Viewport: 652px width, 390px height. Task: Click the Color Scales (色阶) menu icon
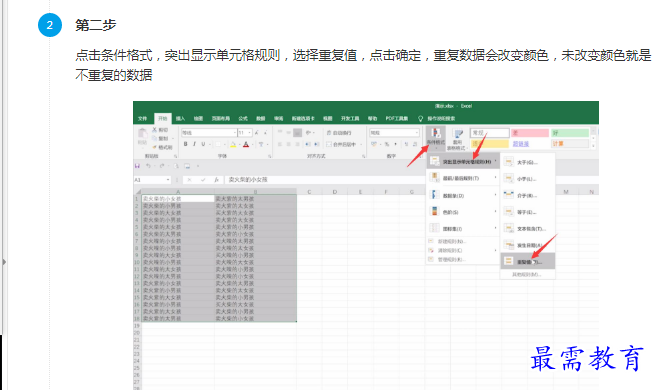click(434, 212)
